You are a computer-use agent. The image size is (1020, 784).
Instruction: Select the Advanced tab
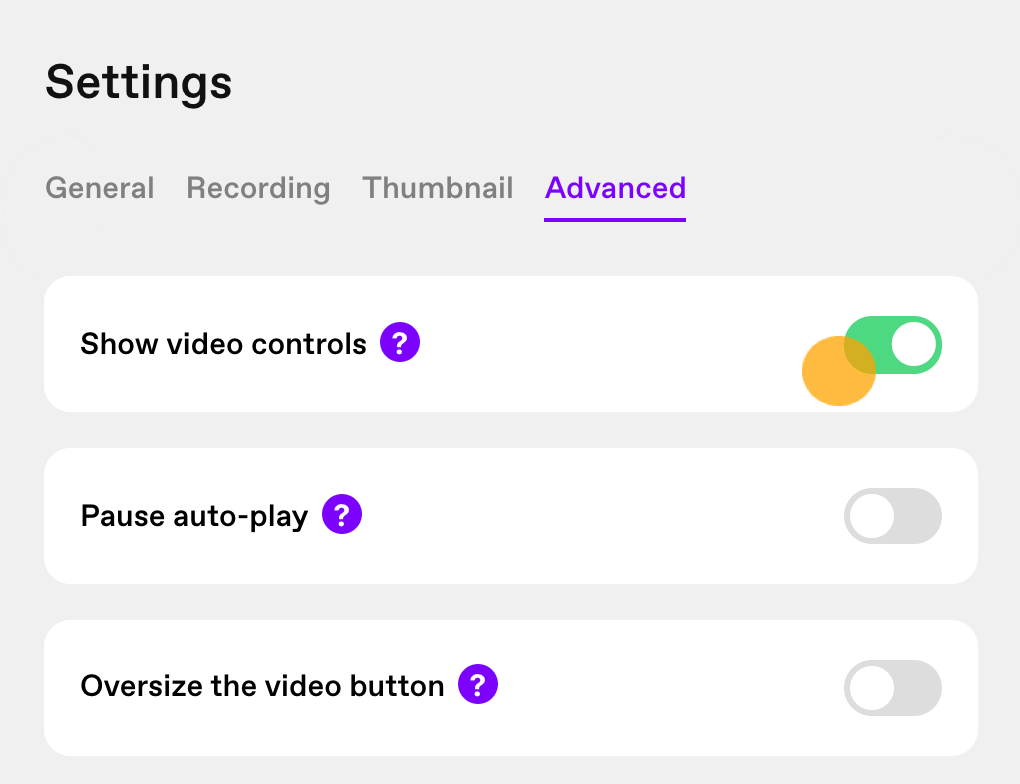[615, 188]
